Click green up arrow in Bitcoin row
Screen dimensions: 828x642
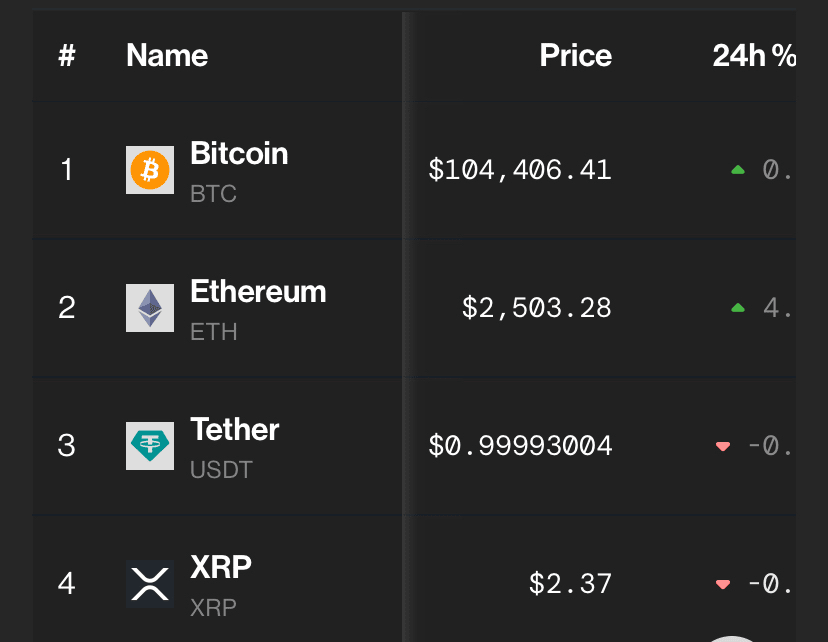click(x=738, y=171)
